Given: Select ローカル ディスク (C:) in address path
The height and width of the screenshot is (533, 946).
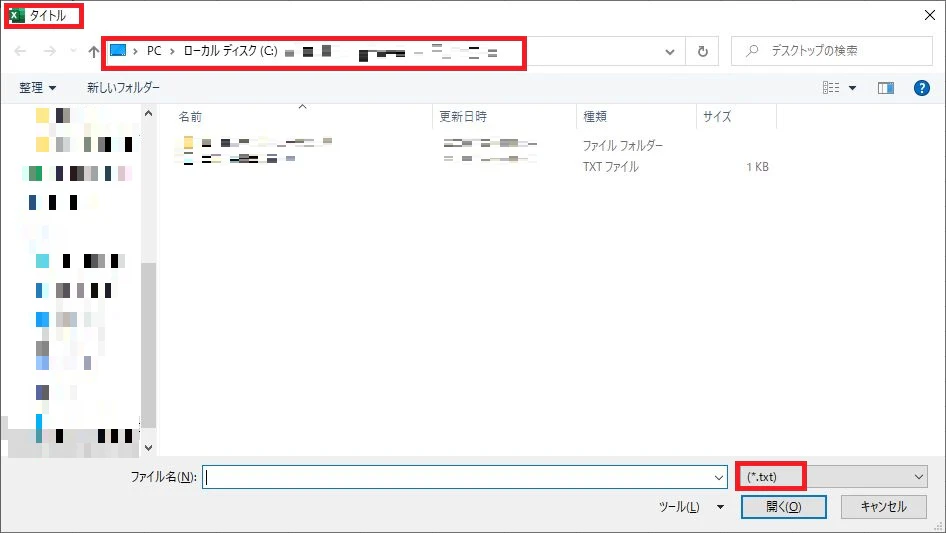Looking at the screenshot, I should (x=230, y=51).
